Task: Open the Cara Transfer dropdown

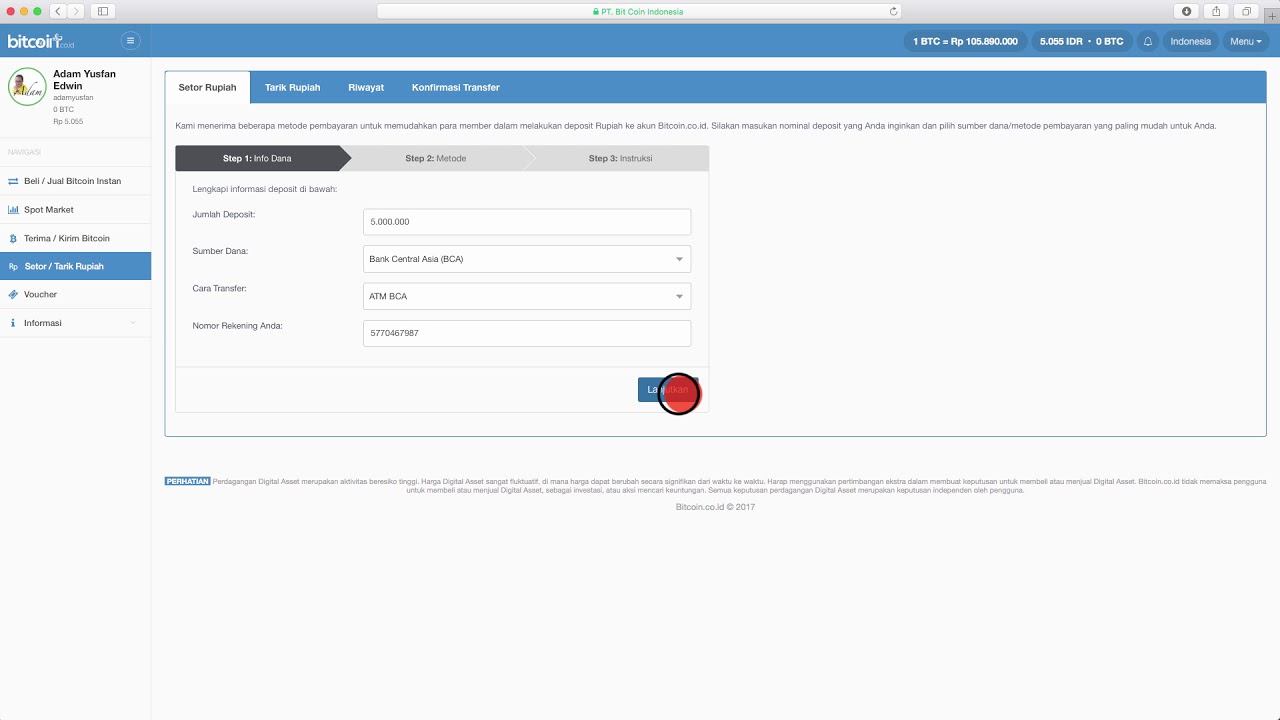Action: point(527,296)
